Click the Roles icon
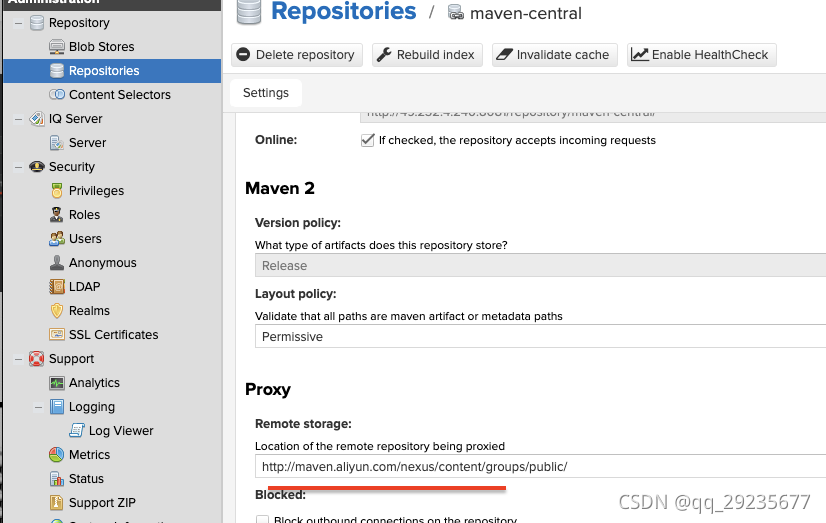 [57, 214]
